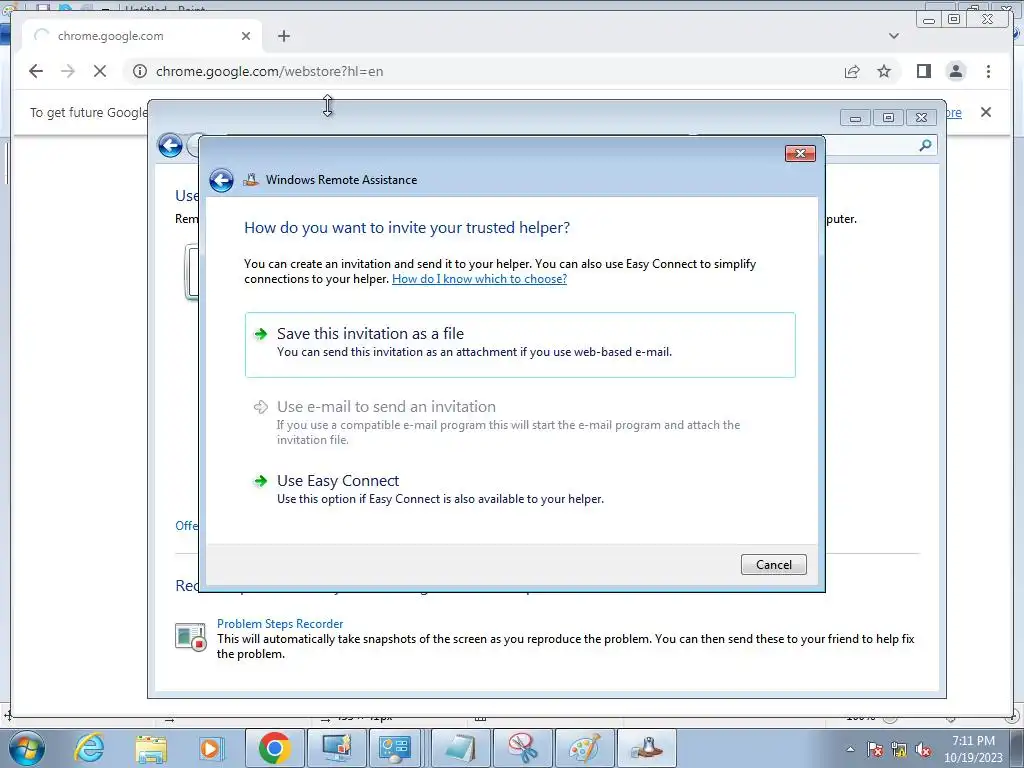Viewport: 1024px width, 768px height.
Task: Open Windows Start menu
Action: [x=26, y=748]
